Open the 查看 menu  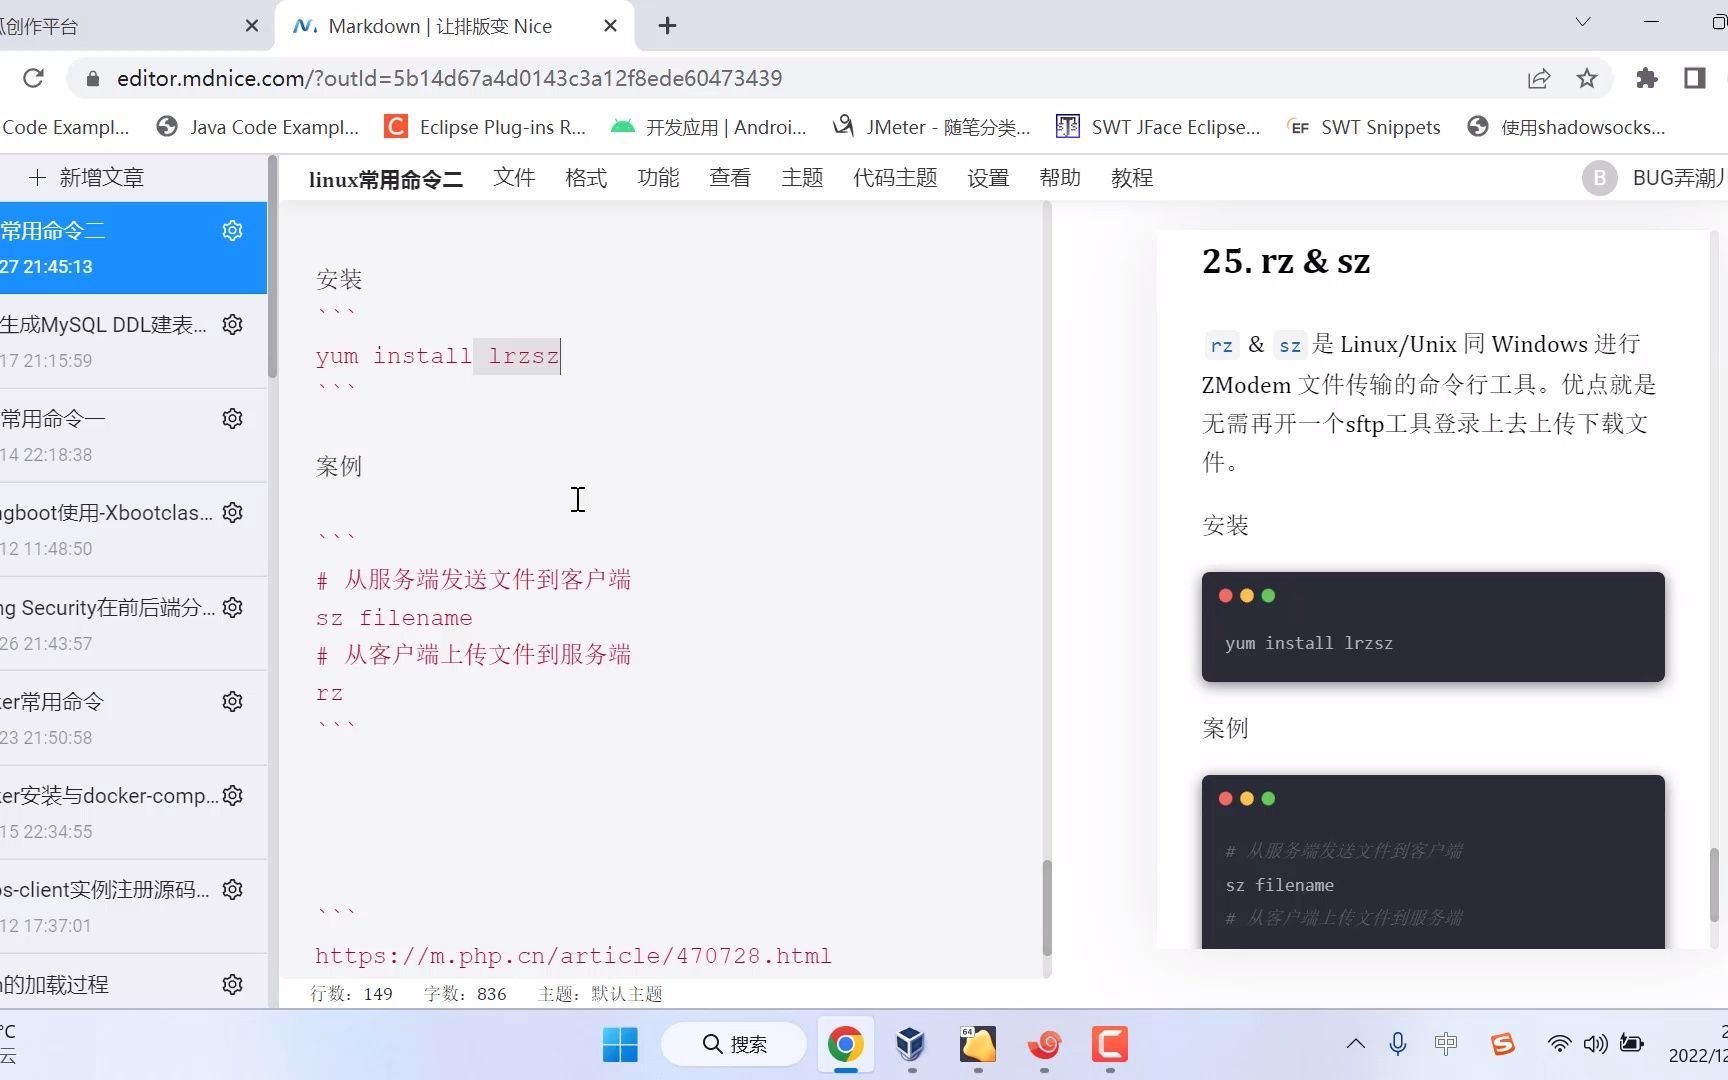coord(730,178)
